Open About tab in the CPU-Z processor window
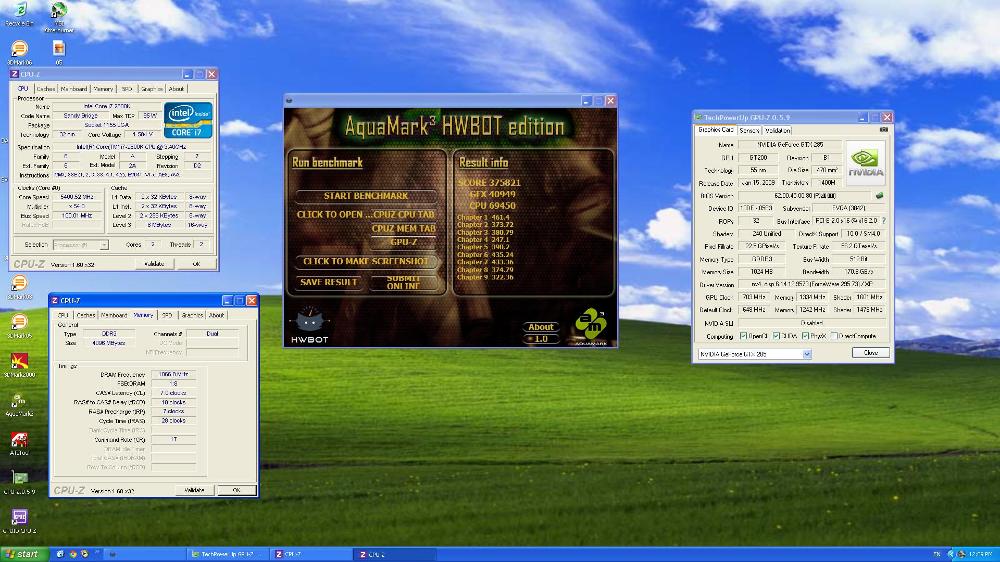This screenshot has height=562, width=1000. (x=177, y=89)
